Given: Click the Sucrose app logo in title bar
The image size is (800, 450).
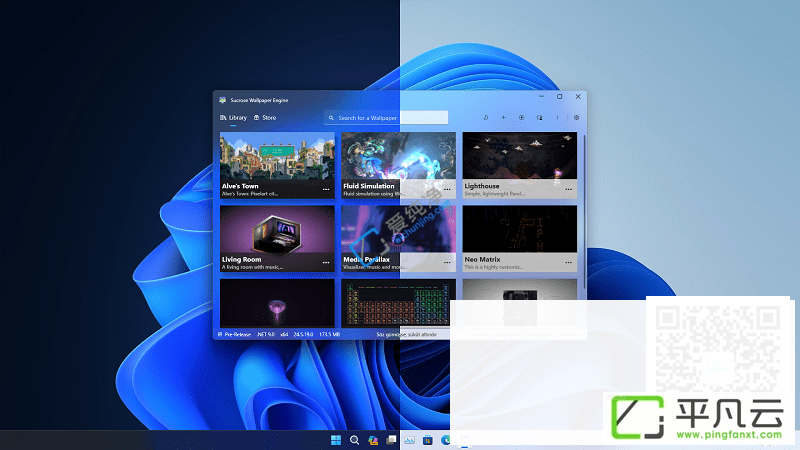Looking at the screenshot, I should [x=222, y=100].
